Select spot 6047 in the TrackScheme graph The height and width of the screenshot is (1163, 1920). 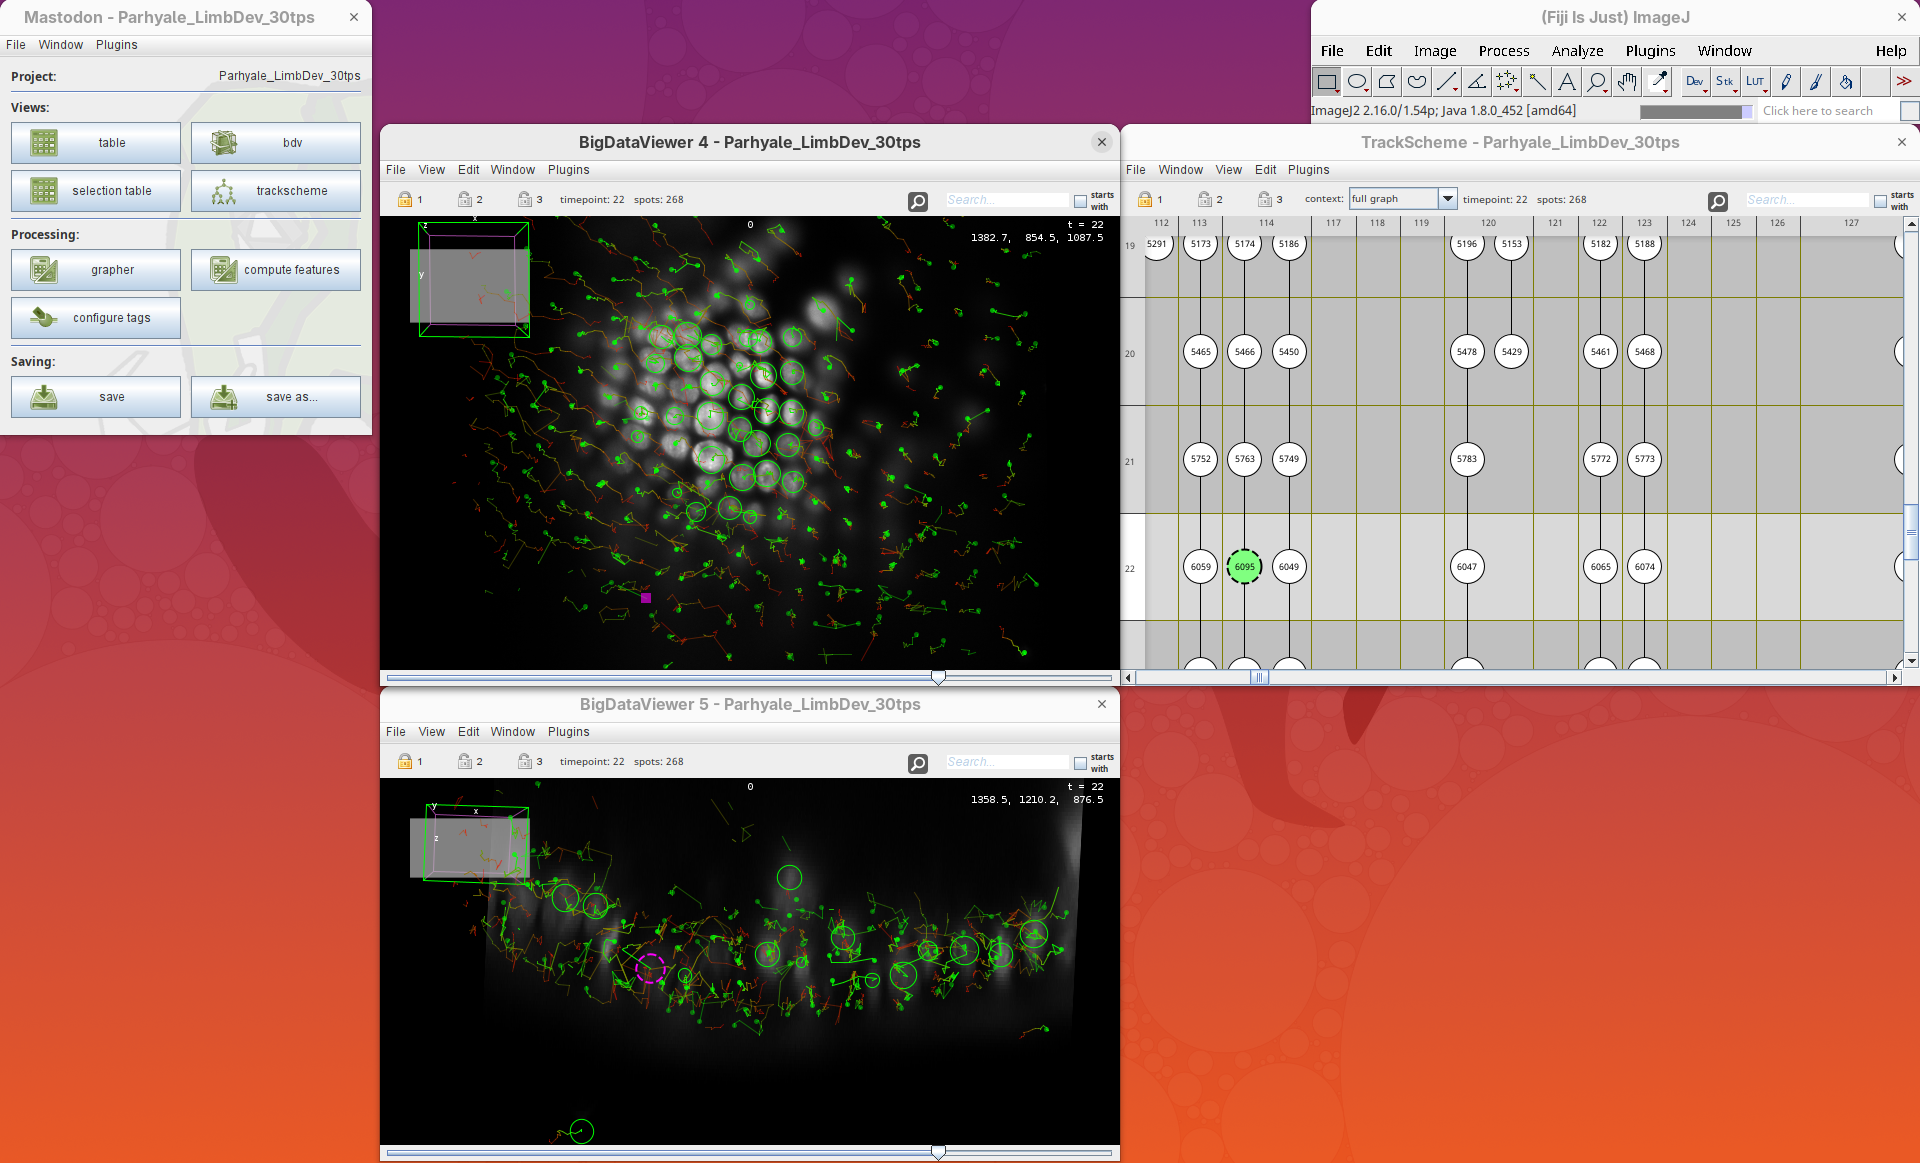tap(1466, 567)
